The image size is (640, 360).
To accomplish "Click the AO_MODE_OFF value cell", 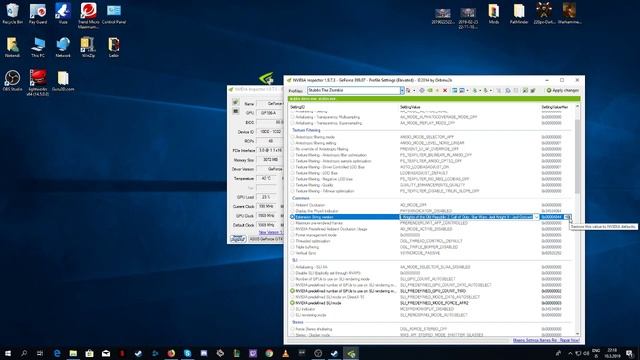I will point(413,205).
